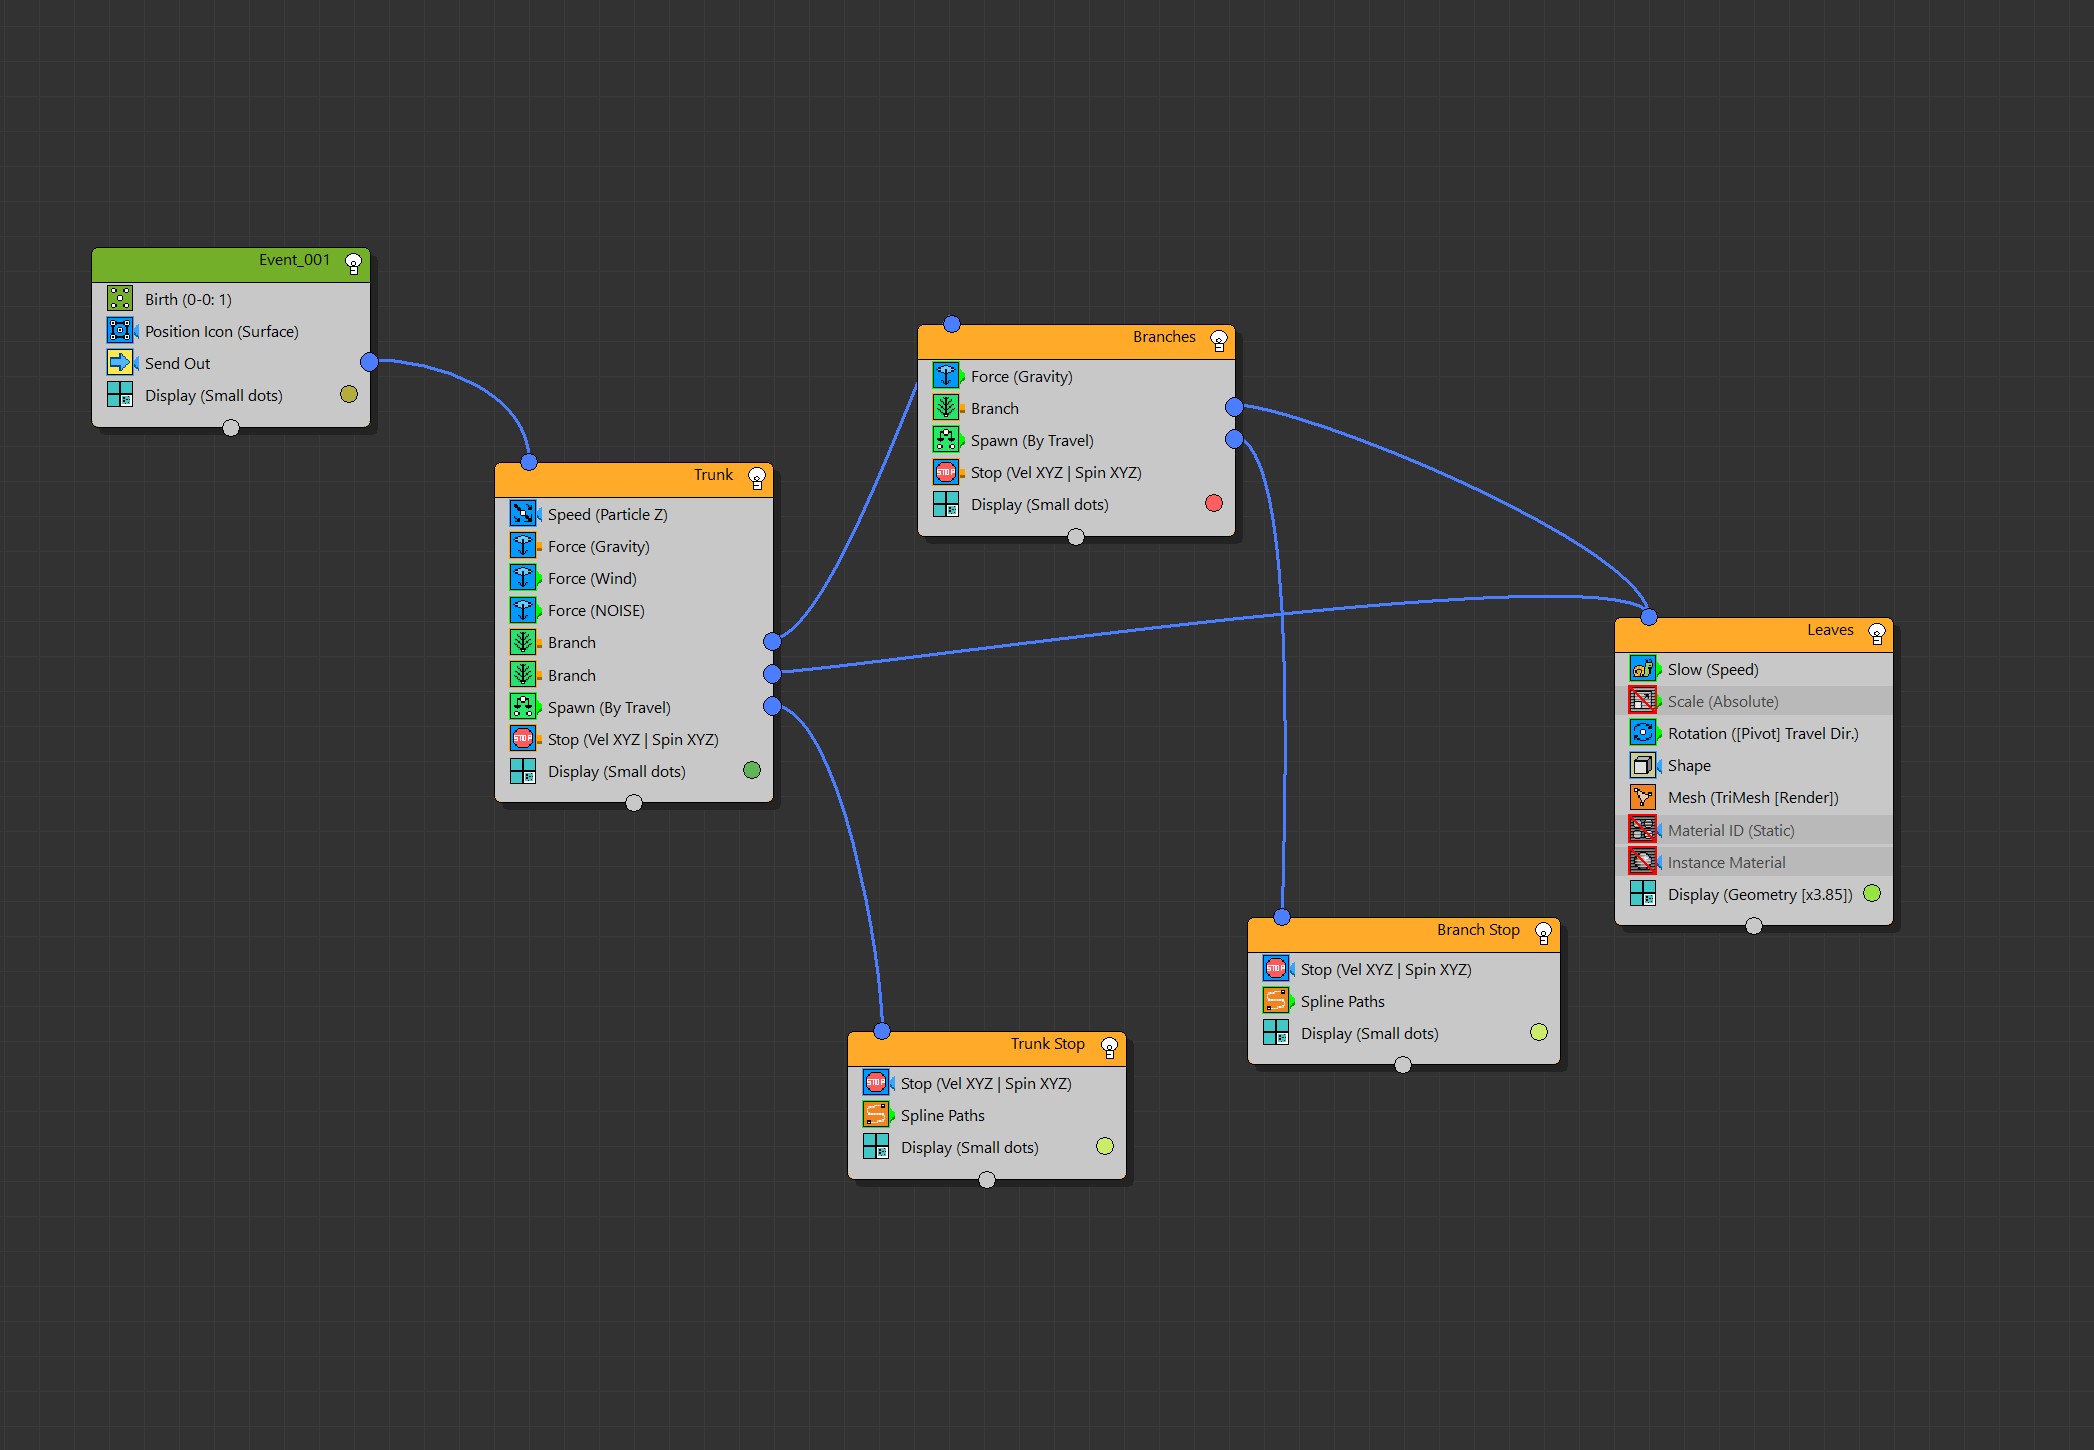Click the Branches Spawn (By Travel) output connector
This screenshot has height=1450, width=2094.
click(x=1234, y=440)
